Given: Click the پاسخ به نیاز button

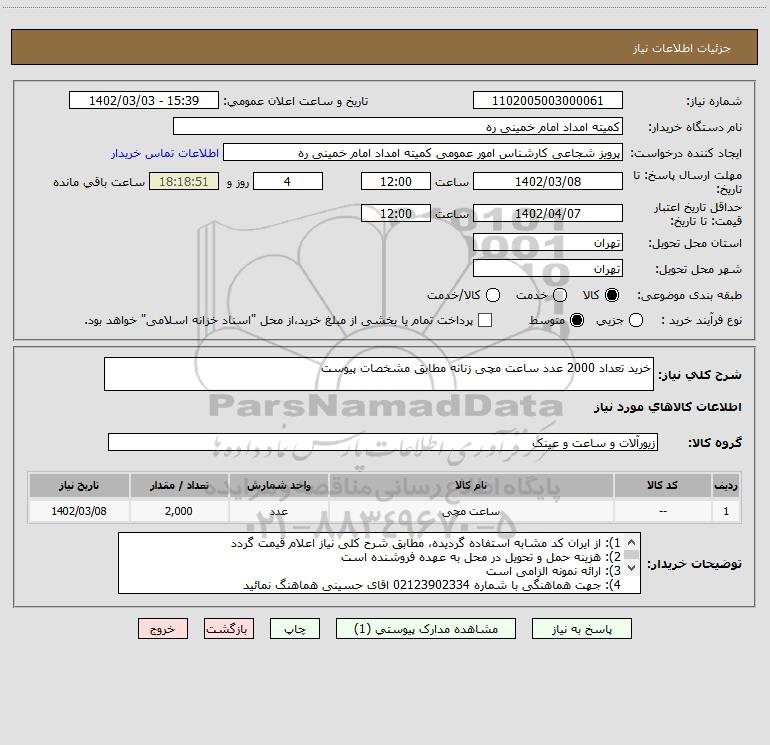Looking at the screenshot, I should pyautogui.click(x=581, y=629).
